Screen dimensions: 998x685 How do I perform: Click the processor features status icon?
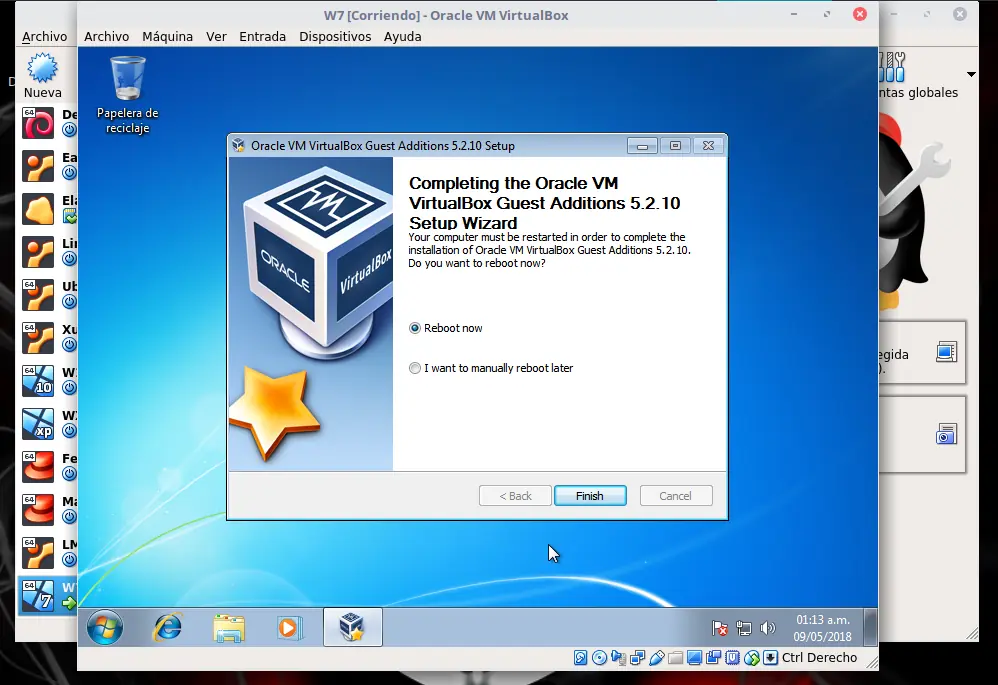(x=733, y=658)
